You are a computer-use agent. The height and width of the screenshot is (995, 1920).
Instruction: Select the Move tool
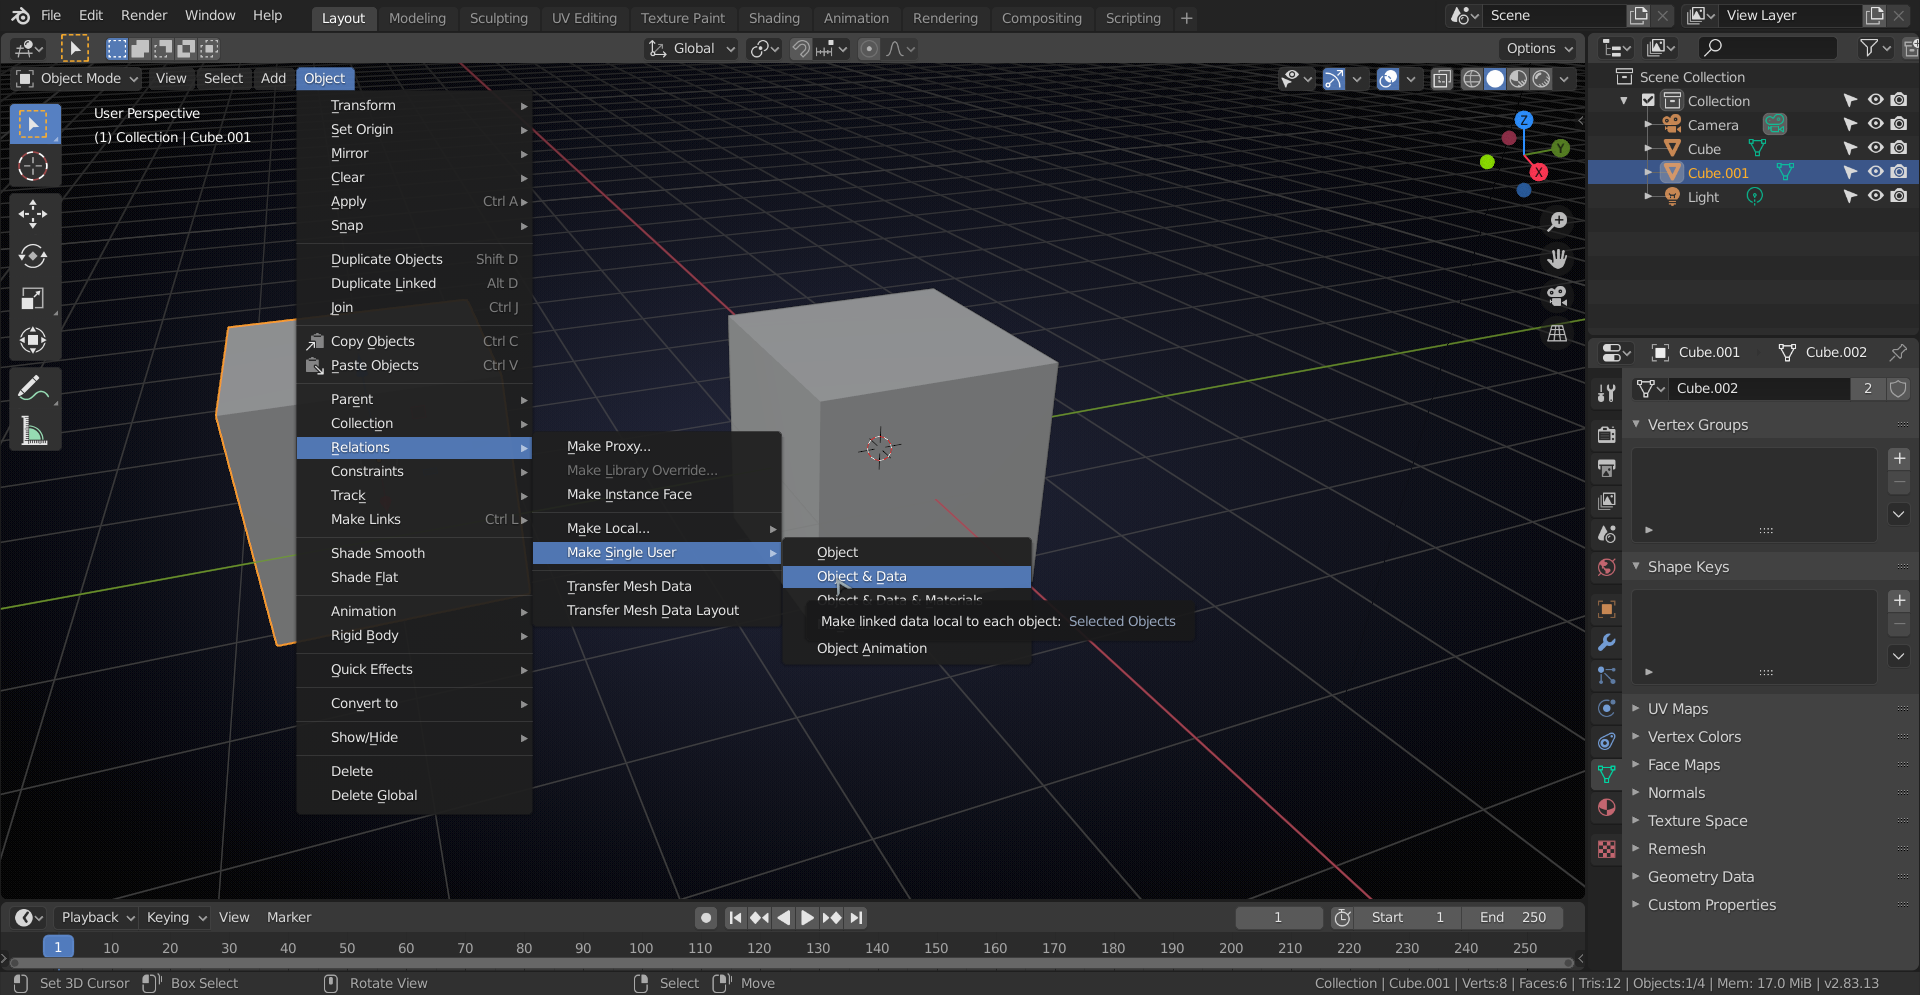click(x=34, y=214)
